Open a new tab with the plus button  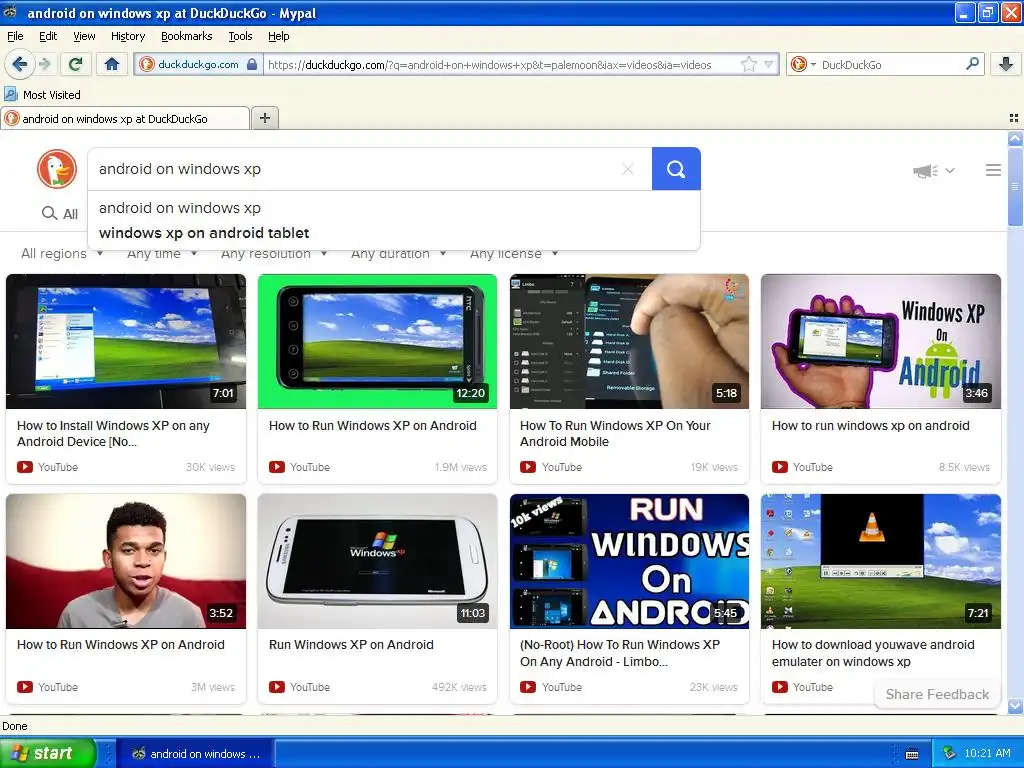265,118
